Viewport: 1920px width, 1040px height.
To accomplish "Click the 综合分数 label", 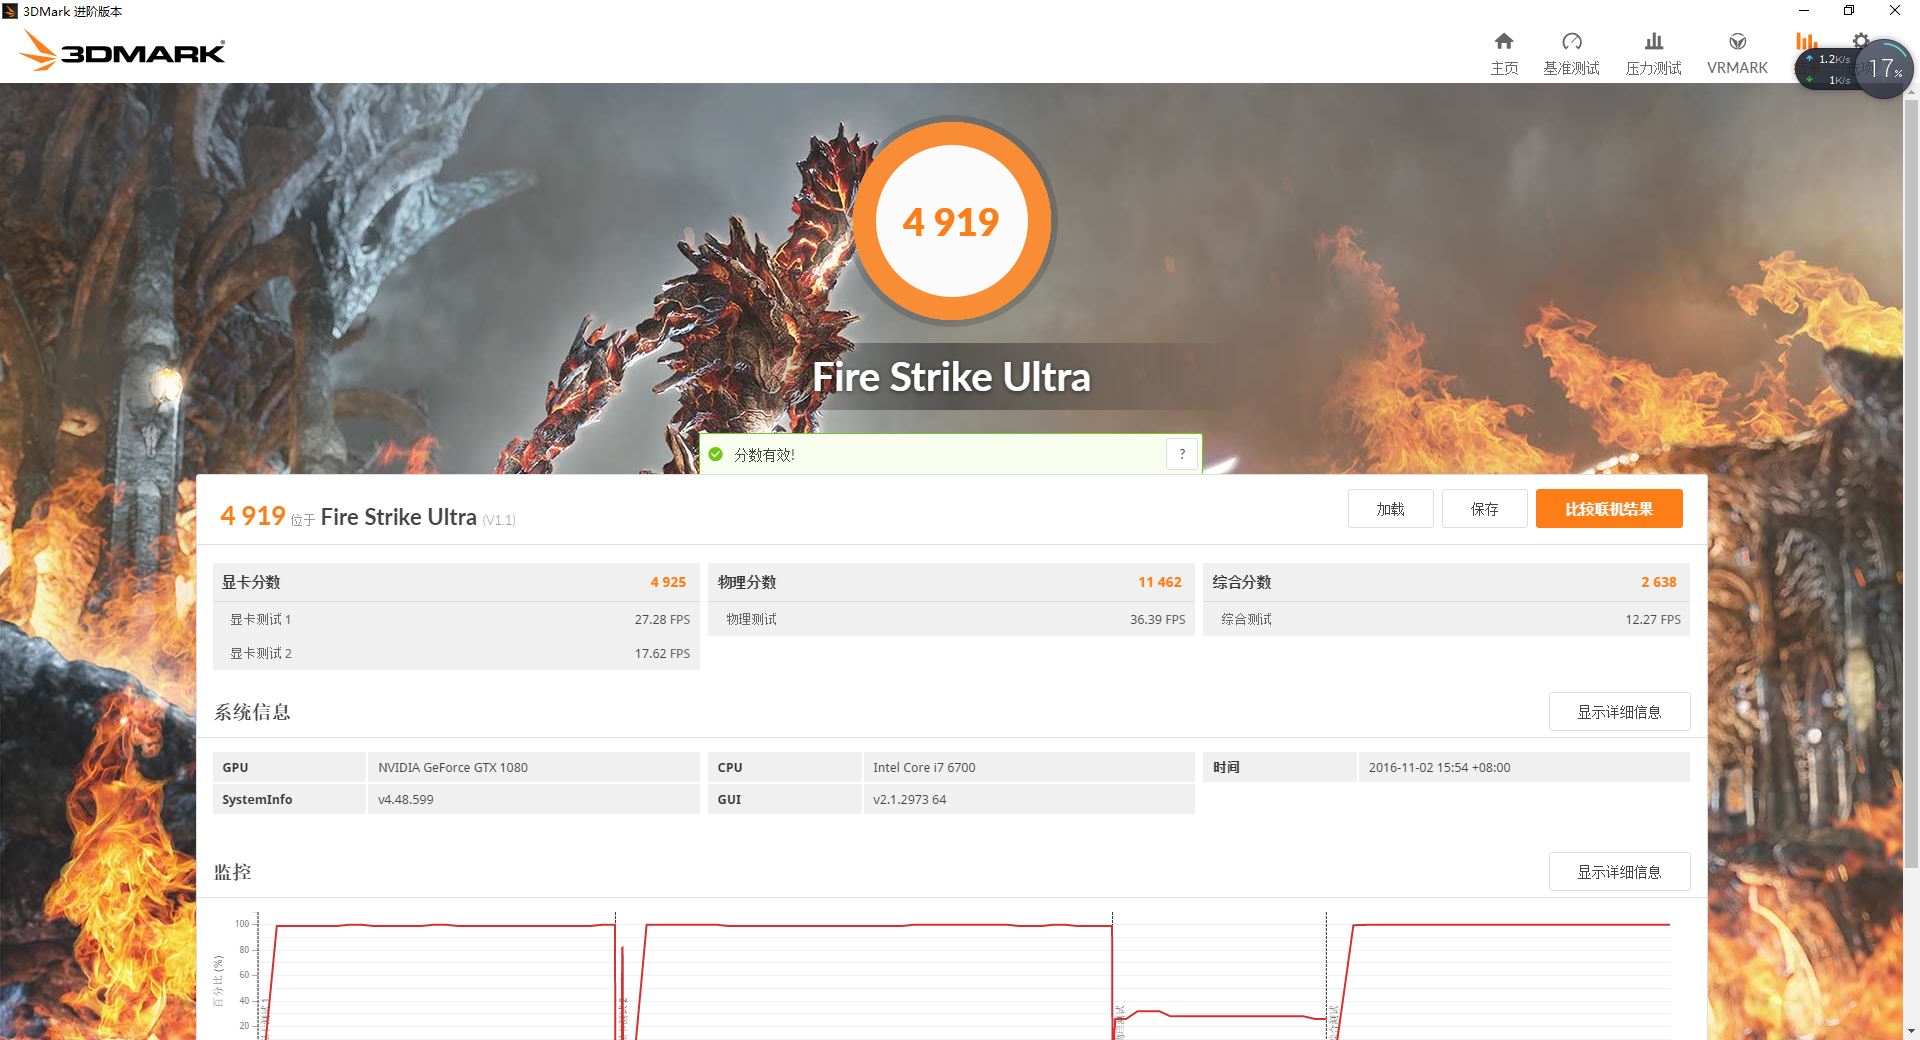I will coord(1242,582).
